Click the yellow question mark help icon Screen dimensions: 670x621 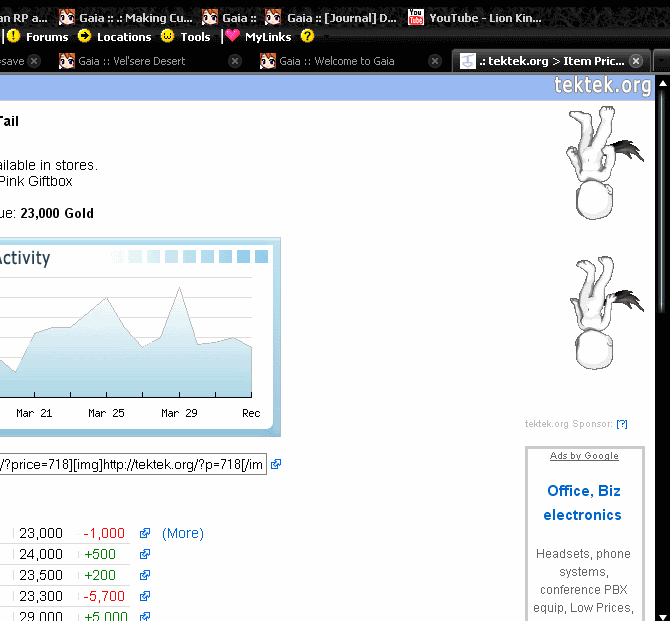click(307, 36)
